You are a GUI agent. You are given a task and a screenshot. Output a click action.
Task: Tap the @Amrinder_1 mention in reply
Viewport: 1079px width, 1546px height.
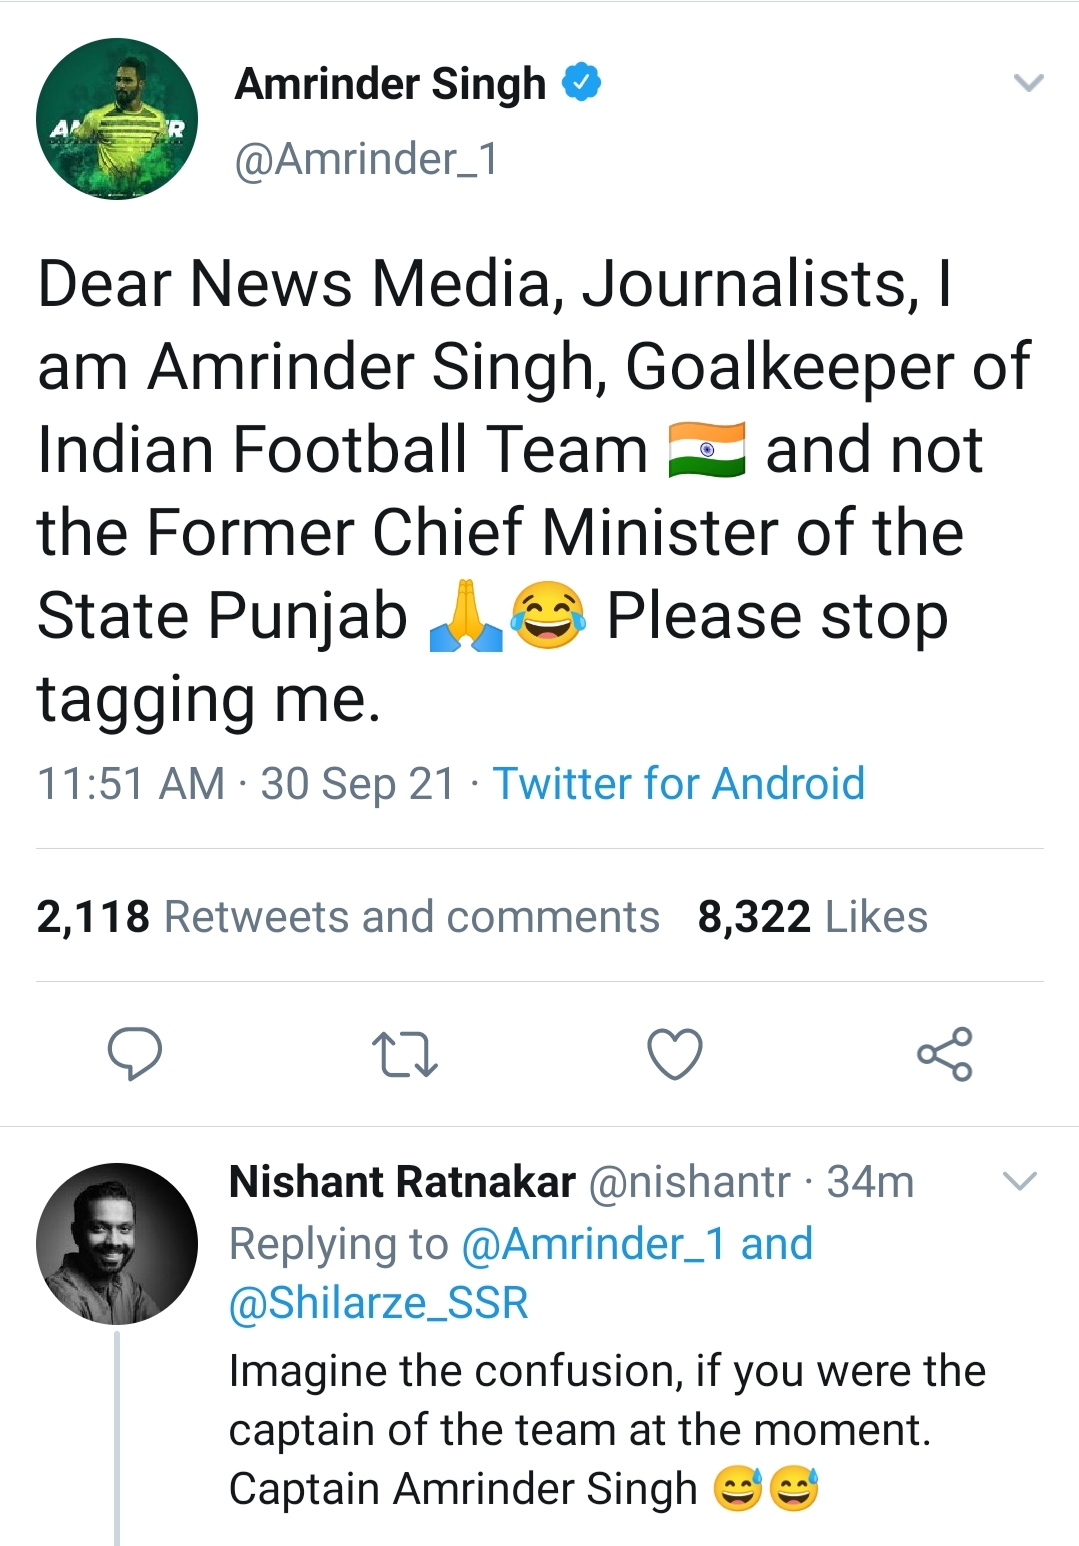(592, 1244)
